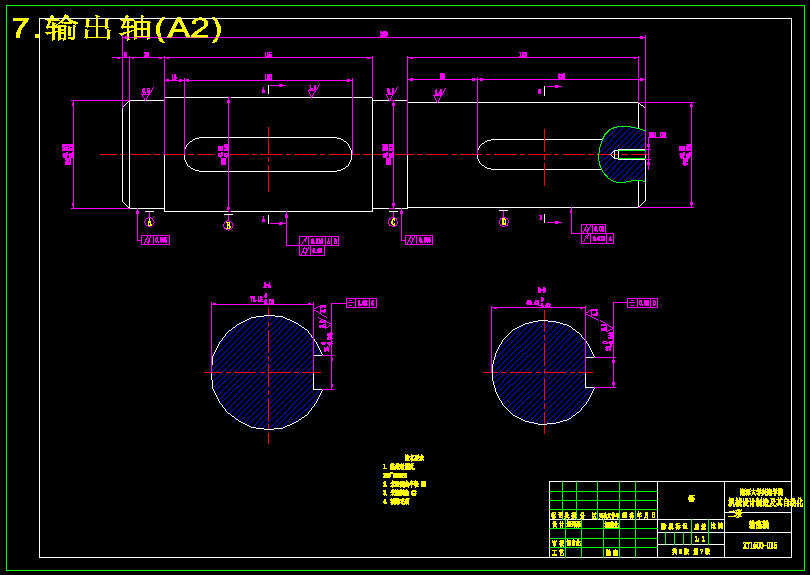Select the tolerance frame attached to datum A leader
This screenshot has width=810, height=575.
coord(155,240)
